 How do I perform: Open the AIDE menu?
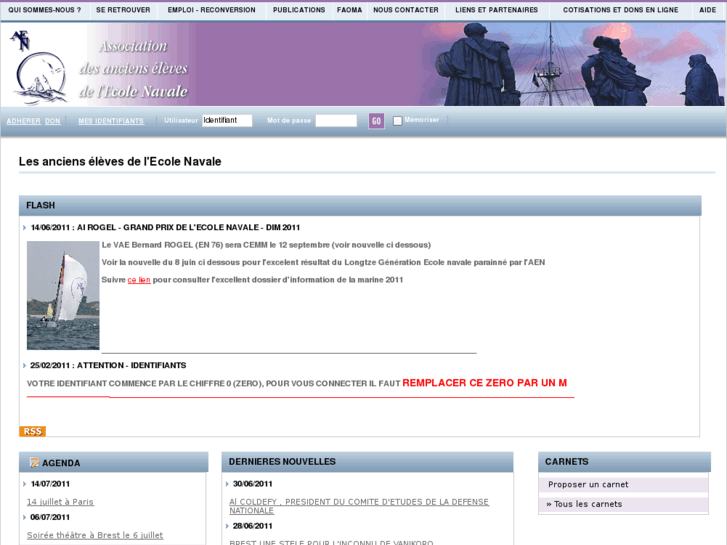click(x=708, y=10)
